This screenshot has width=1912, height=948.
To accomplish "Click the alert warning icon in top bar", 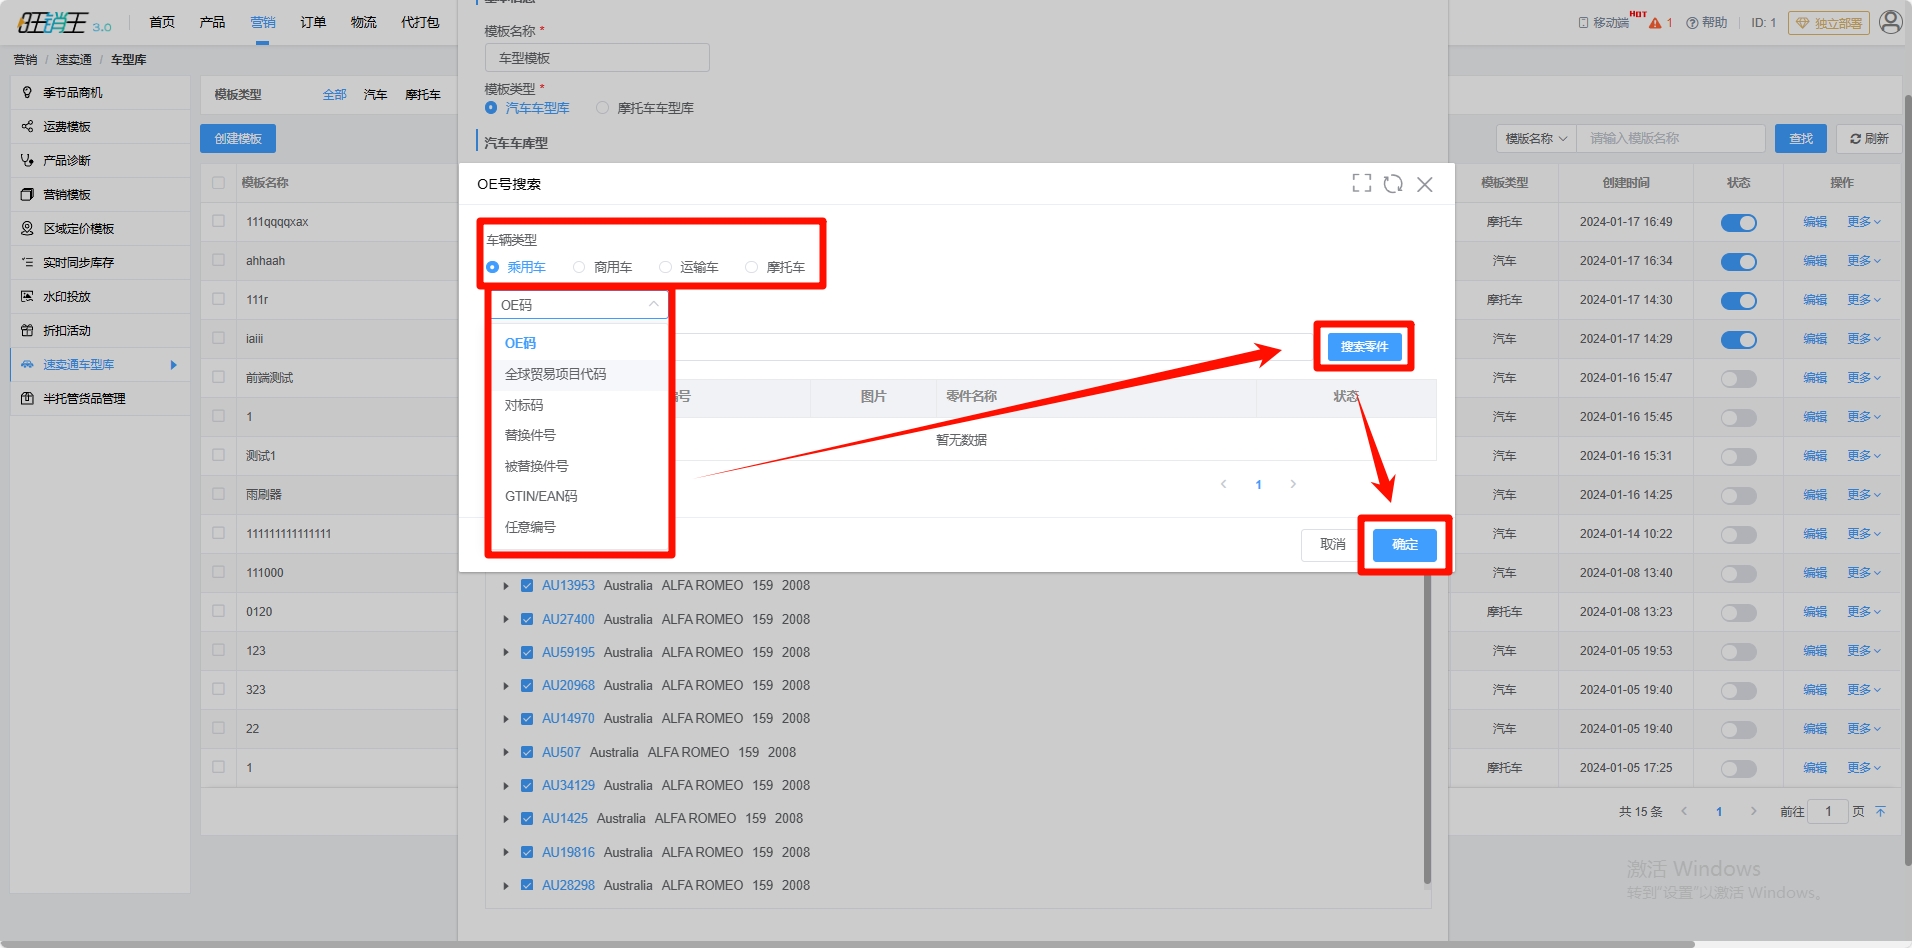I will click(x=1655, y=23).
